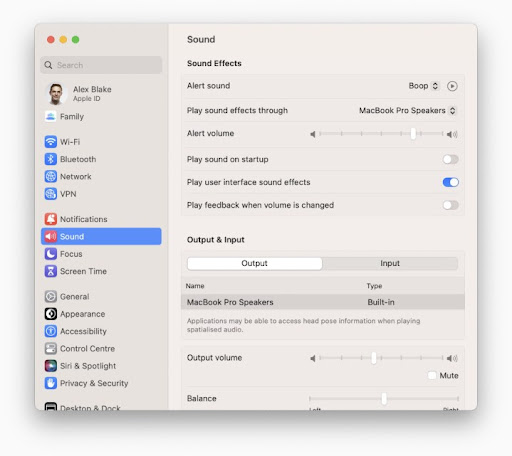
Task: Click the Balance slider handle
Action: pyautogui.click(x=384, y=399)
